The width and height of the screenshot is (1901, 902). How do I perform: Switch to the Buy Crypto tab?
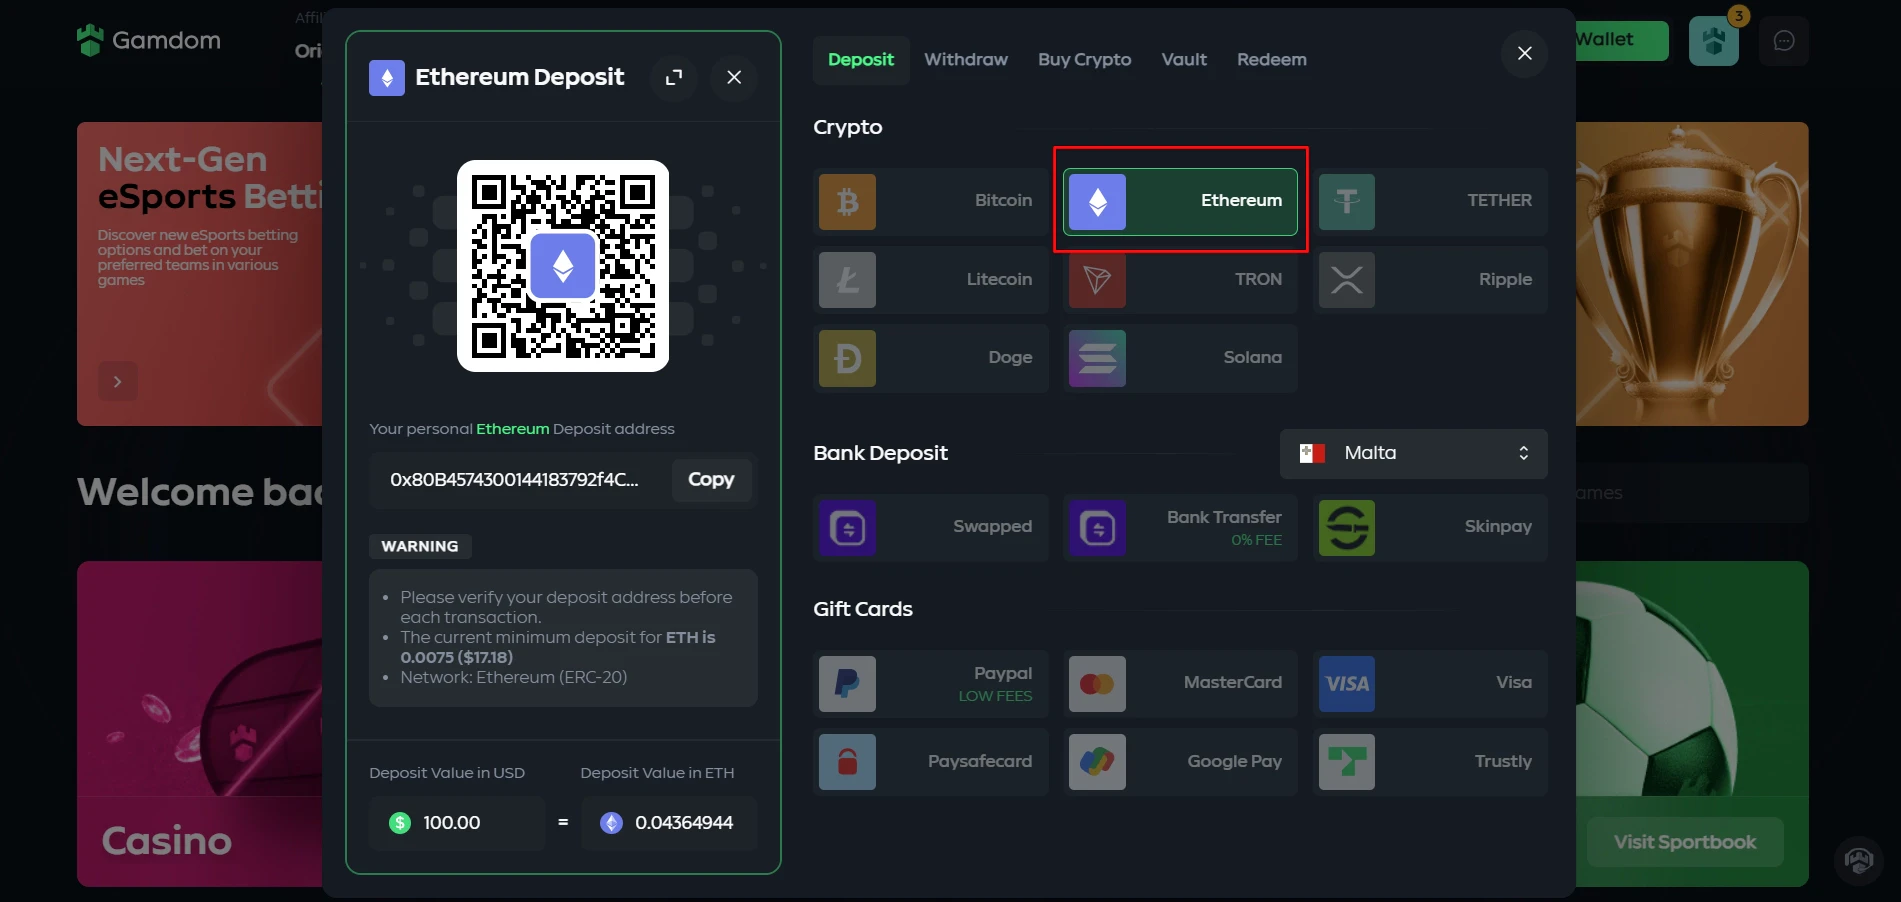[x=1084, y=60]
